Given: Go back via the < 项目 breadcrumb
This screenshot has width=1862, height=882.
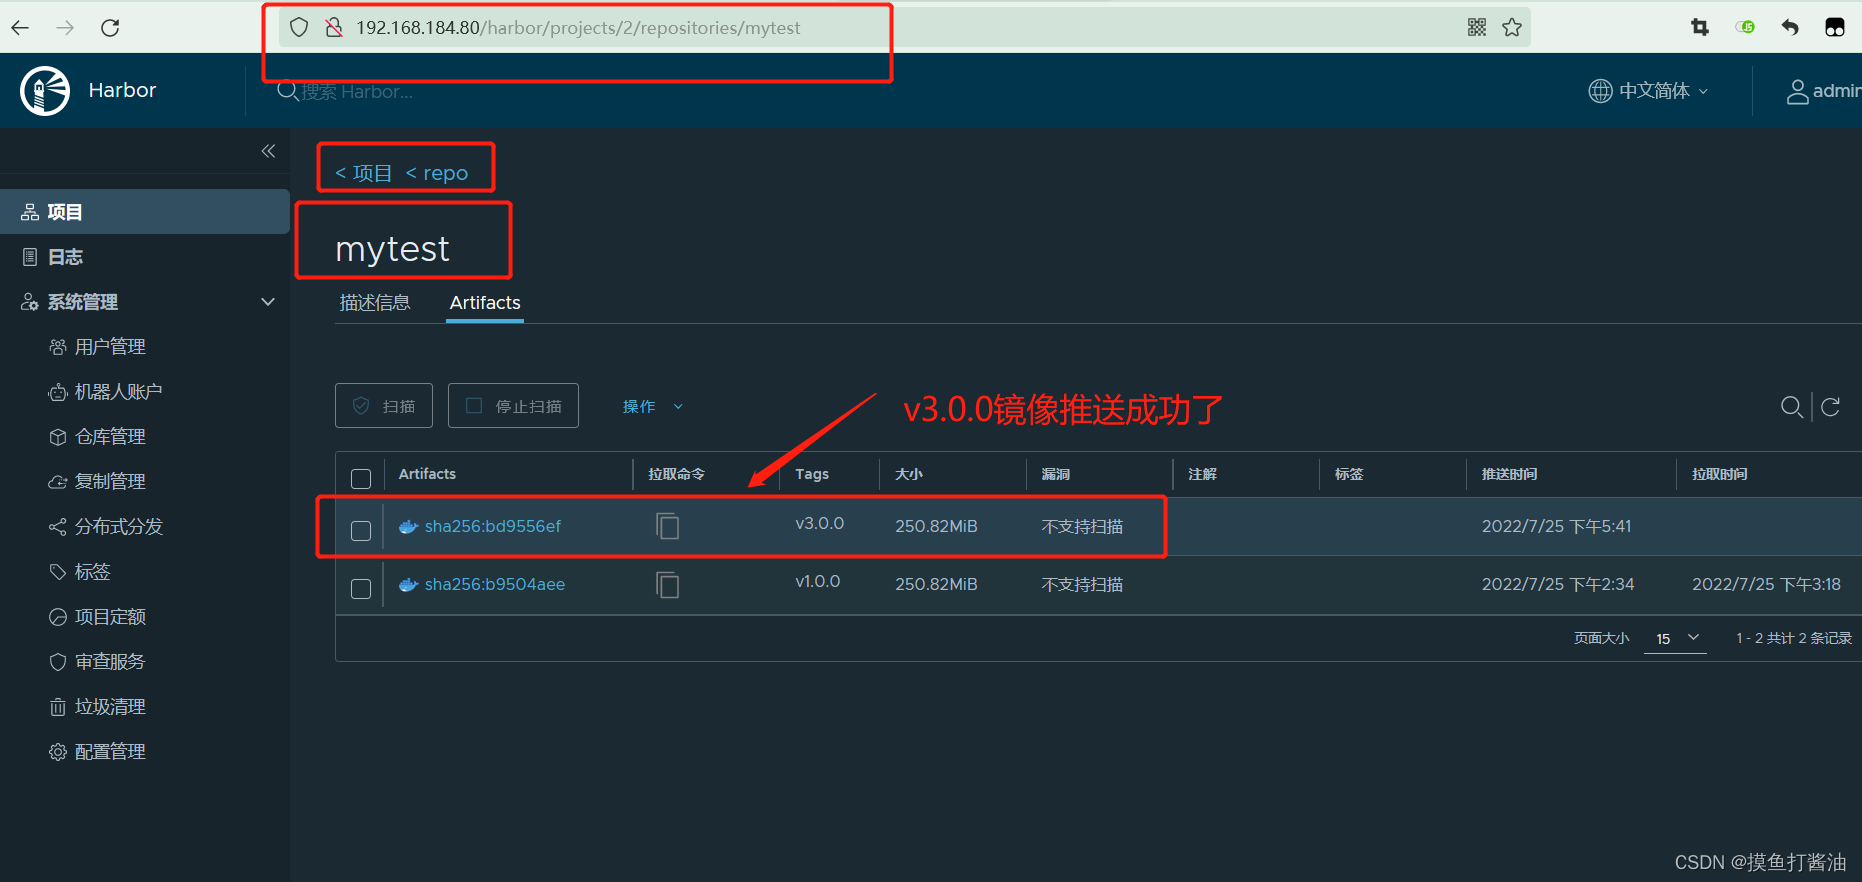Looking at the screenshot, I should pyautogui.click(x=364, y=173).
